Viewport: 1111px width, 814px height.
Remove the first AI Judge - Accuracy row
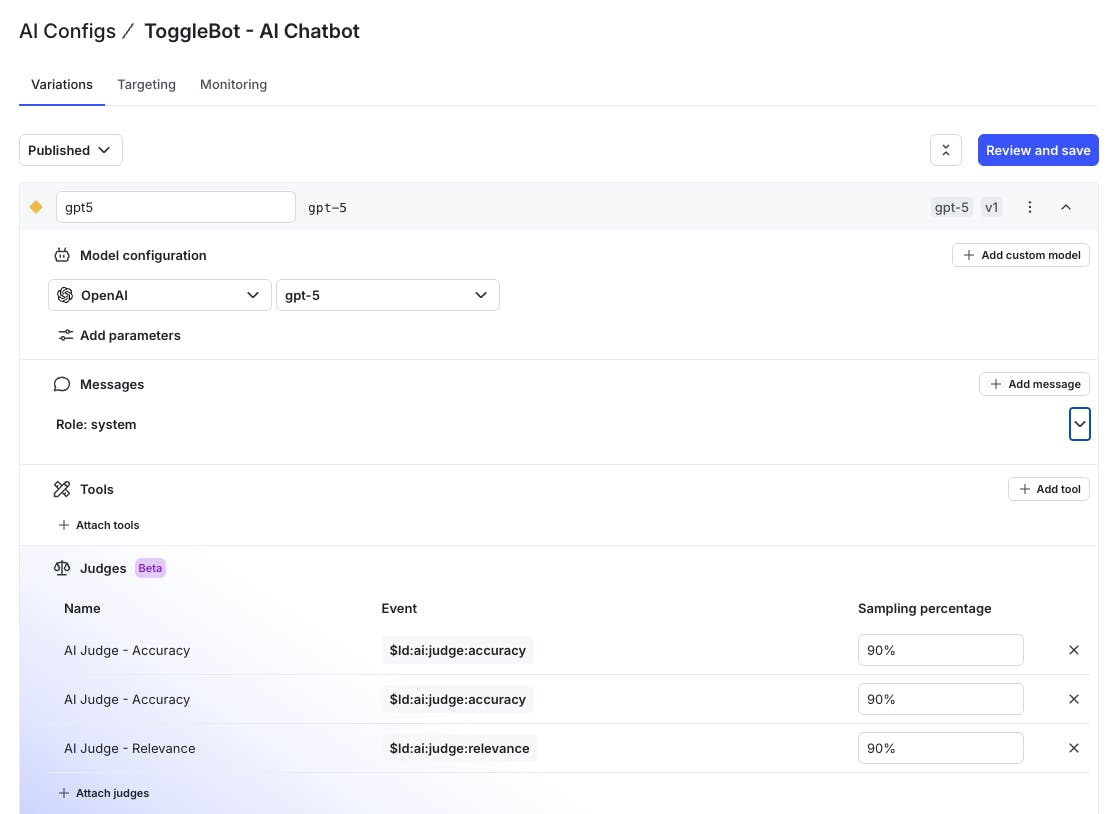[1074, 650]
